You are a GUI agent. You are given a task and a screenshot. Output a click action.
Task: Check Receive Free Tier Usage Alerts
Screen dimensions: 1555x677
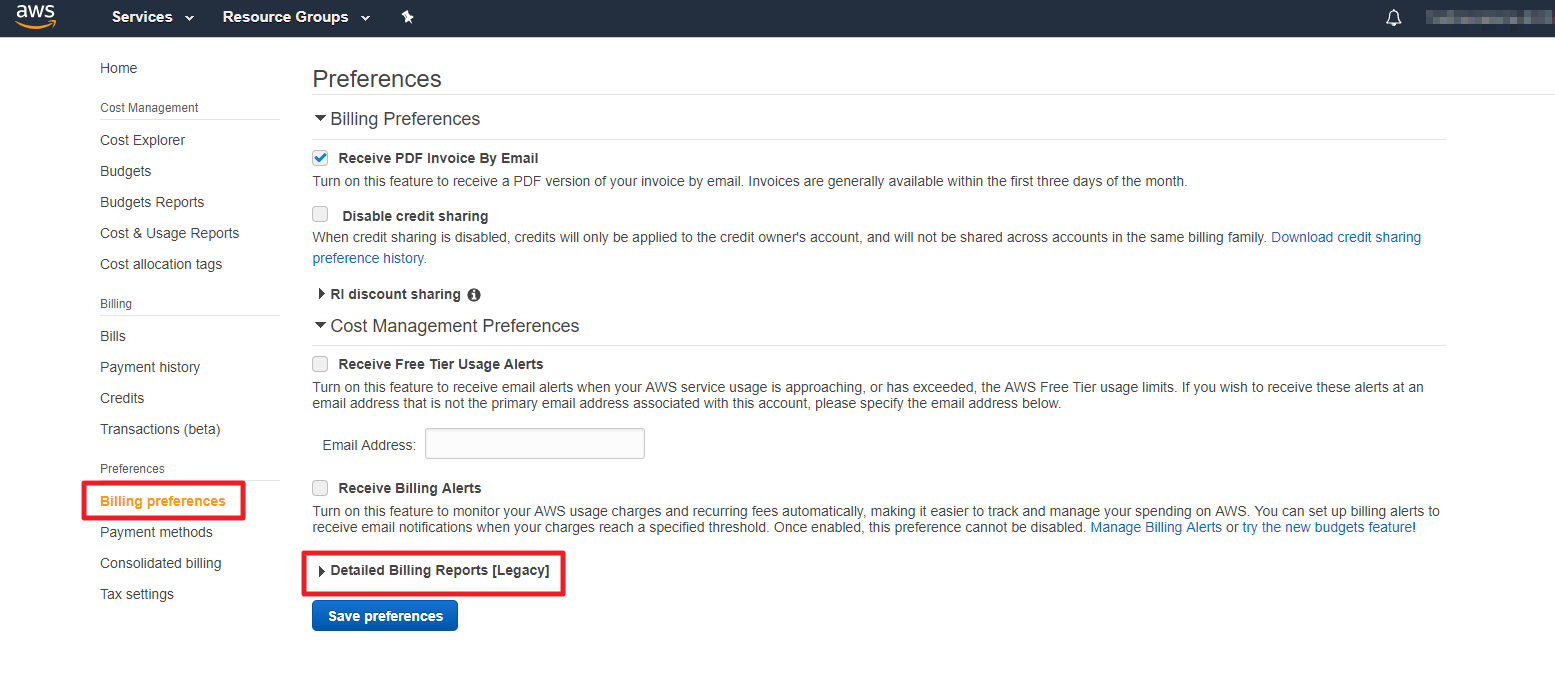[320, 364]
